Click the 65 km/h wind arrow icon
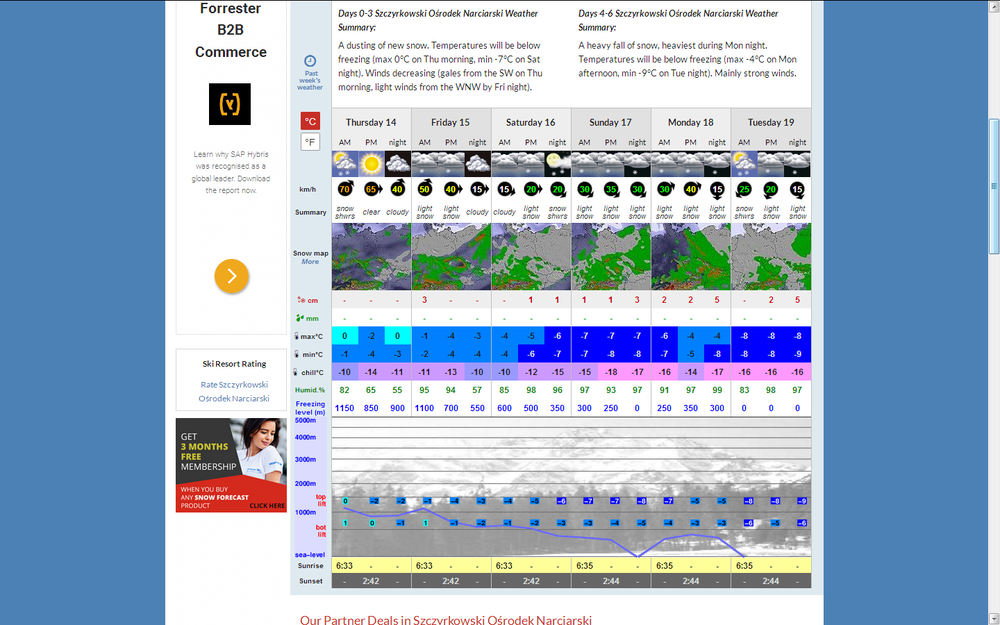 pyautogui.click(x=372, y=189)
